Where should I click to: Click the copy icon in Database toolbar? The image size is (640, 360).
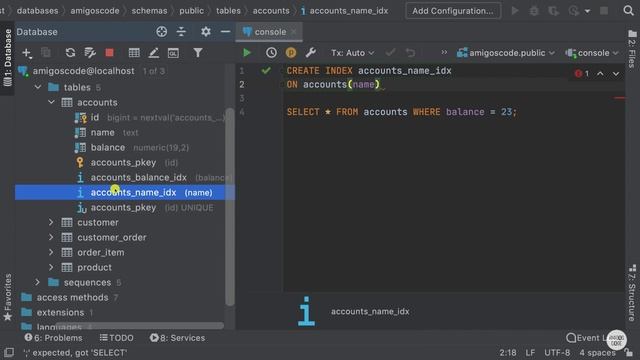(x=46, y=53)
